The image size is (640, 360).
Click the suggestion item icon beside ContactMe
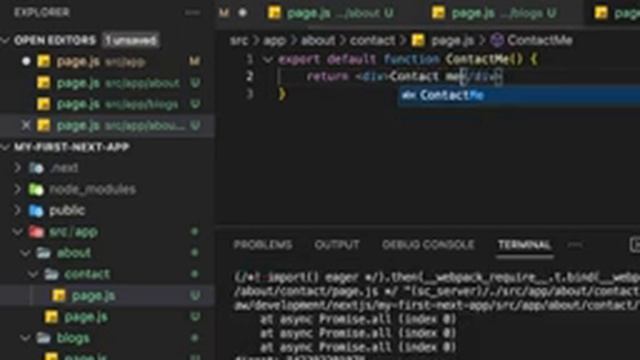409,96
